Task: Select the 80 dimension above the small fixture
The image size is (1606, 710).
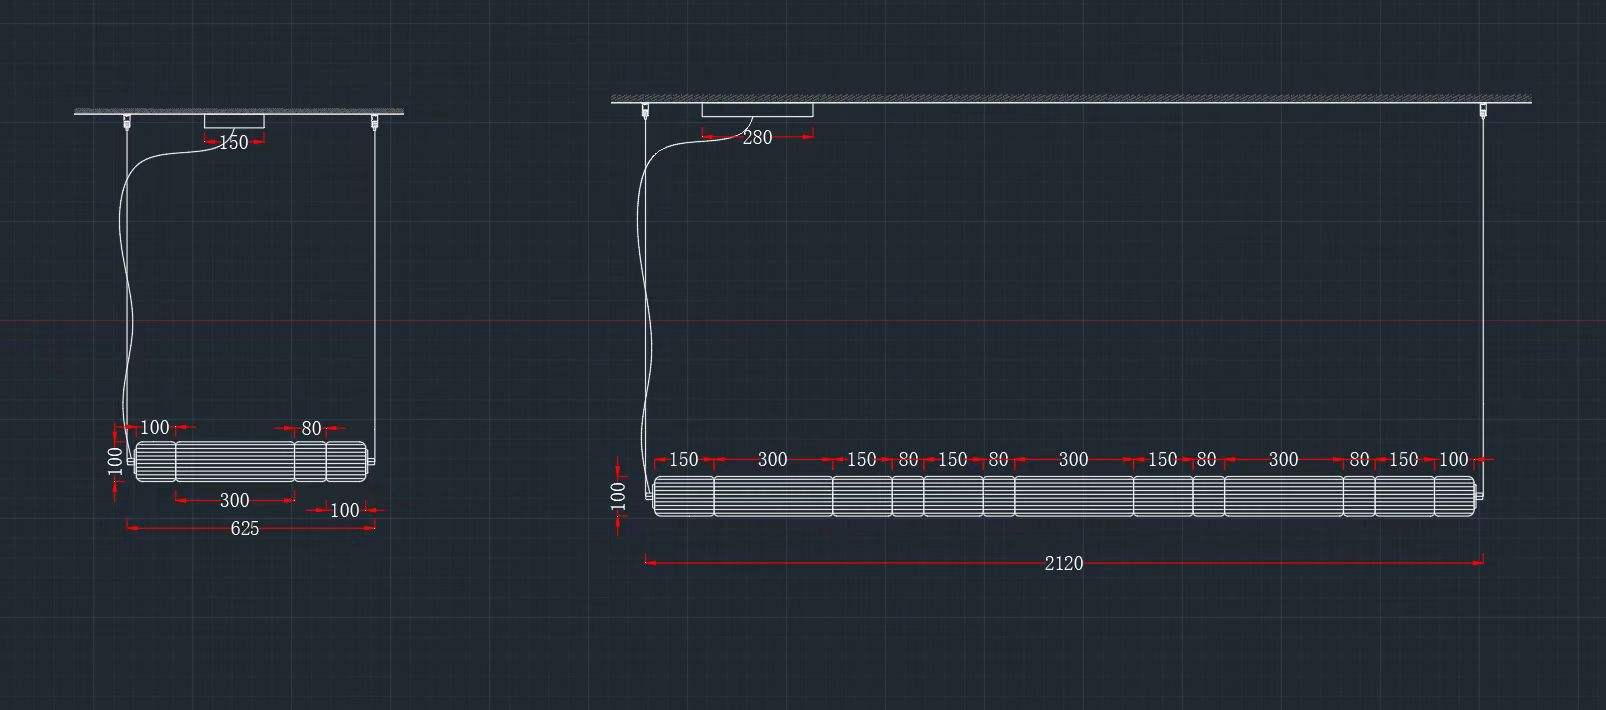Action: point(311,428)
